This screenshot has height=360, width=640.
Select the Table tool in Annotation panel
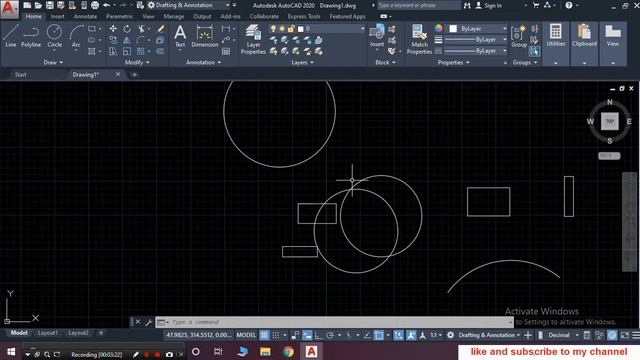tap(226, 51)
